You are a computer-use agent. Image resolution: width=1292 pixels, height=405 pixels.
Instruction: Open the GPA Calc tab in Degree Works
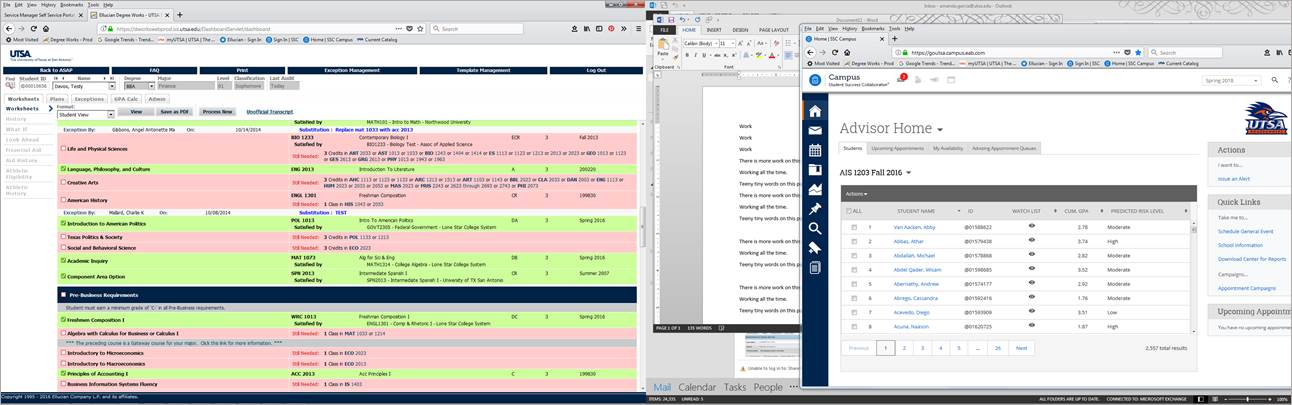[x=126, y=99]
